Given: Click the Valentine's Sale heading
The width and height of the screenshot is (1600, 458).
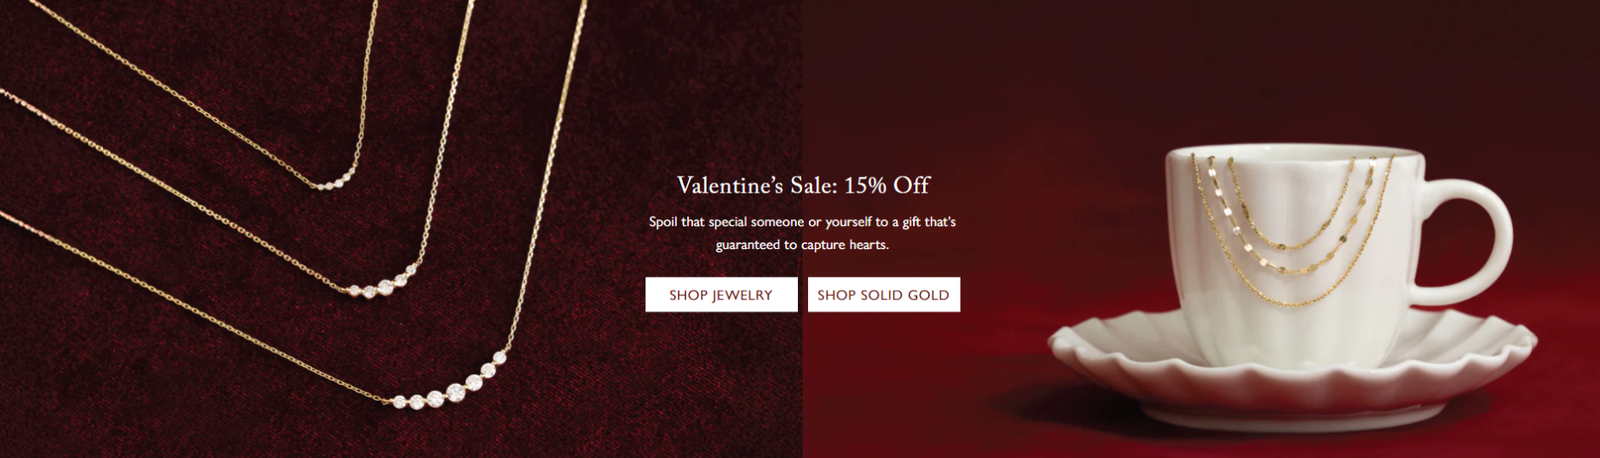Looking at the screenshot, I should (803, 185).
